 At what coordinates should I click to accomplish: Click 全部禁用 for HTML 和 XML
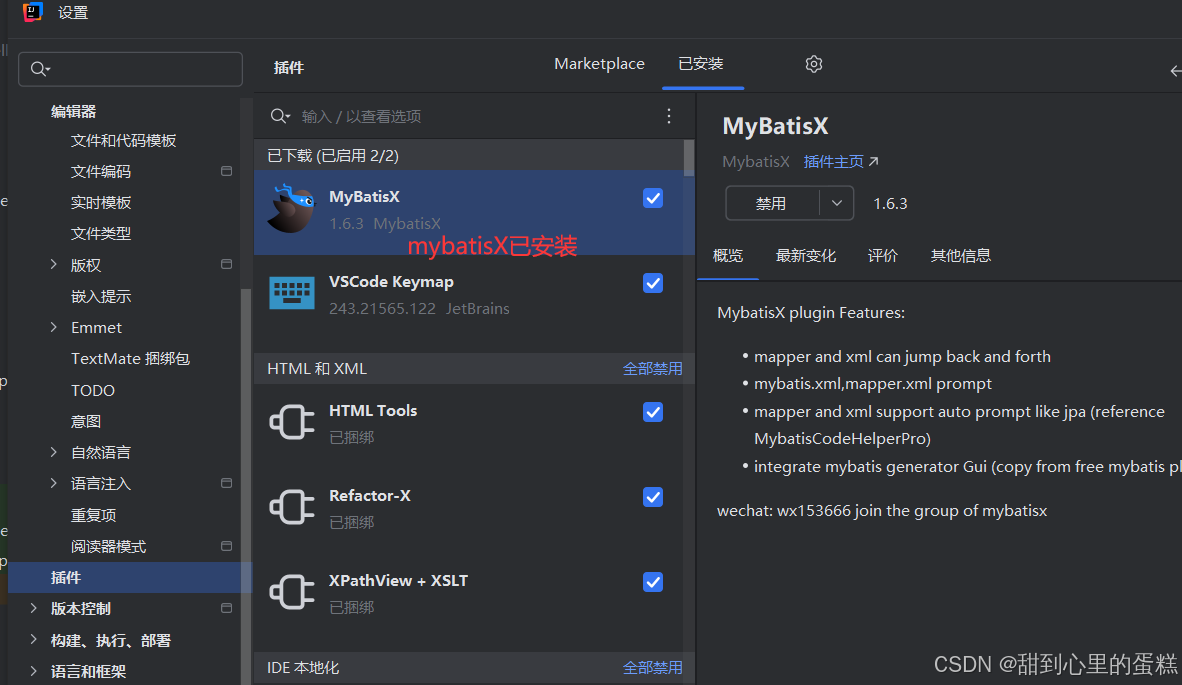pyautogui.click(x=653, y=368)
